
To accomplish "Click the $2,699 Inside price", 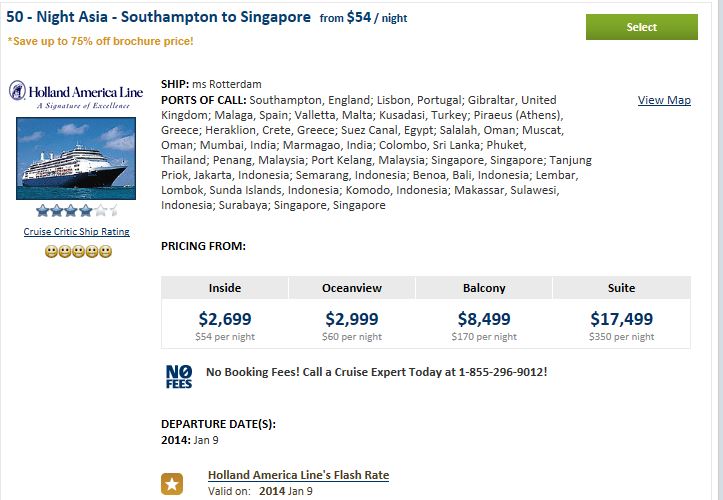I will tap(225, 319).
